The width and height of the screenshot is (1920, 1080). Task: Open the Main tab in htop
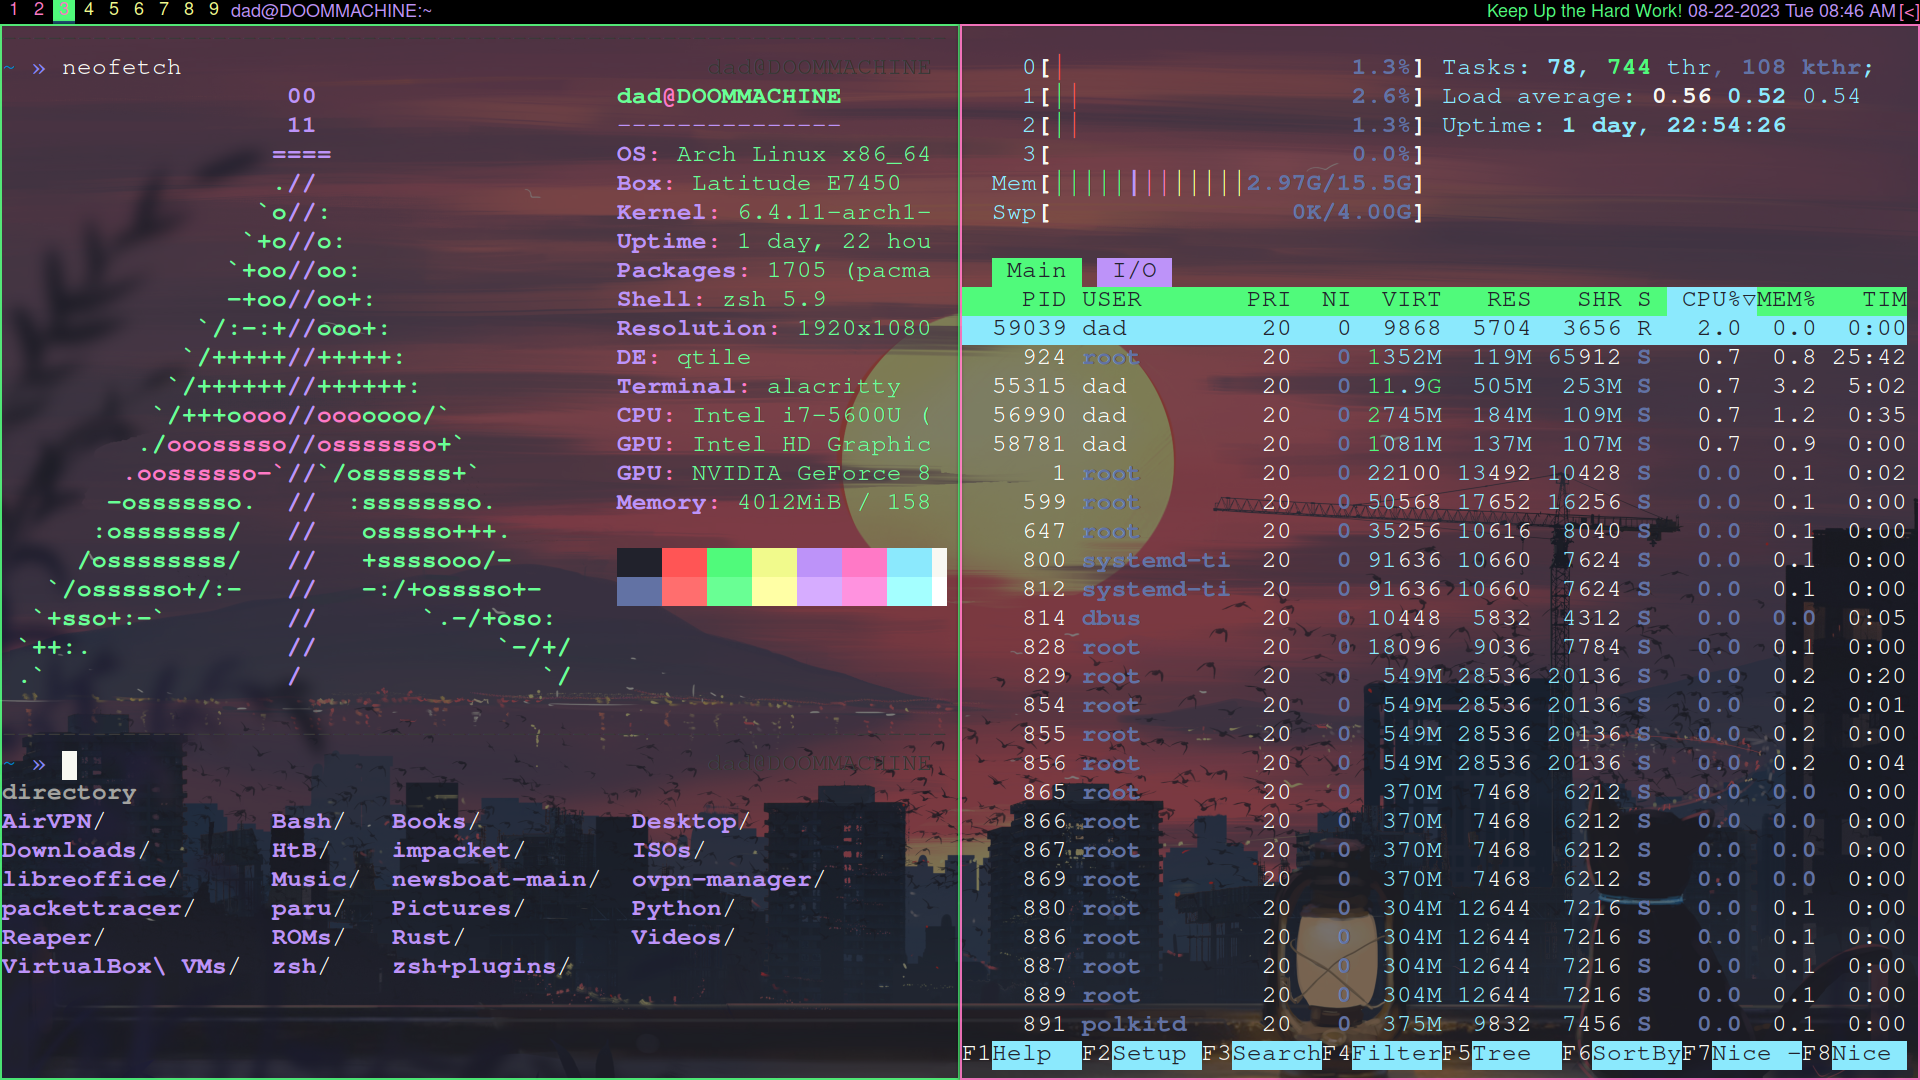1036,271
